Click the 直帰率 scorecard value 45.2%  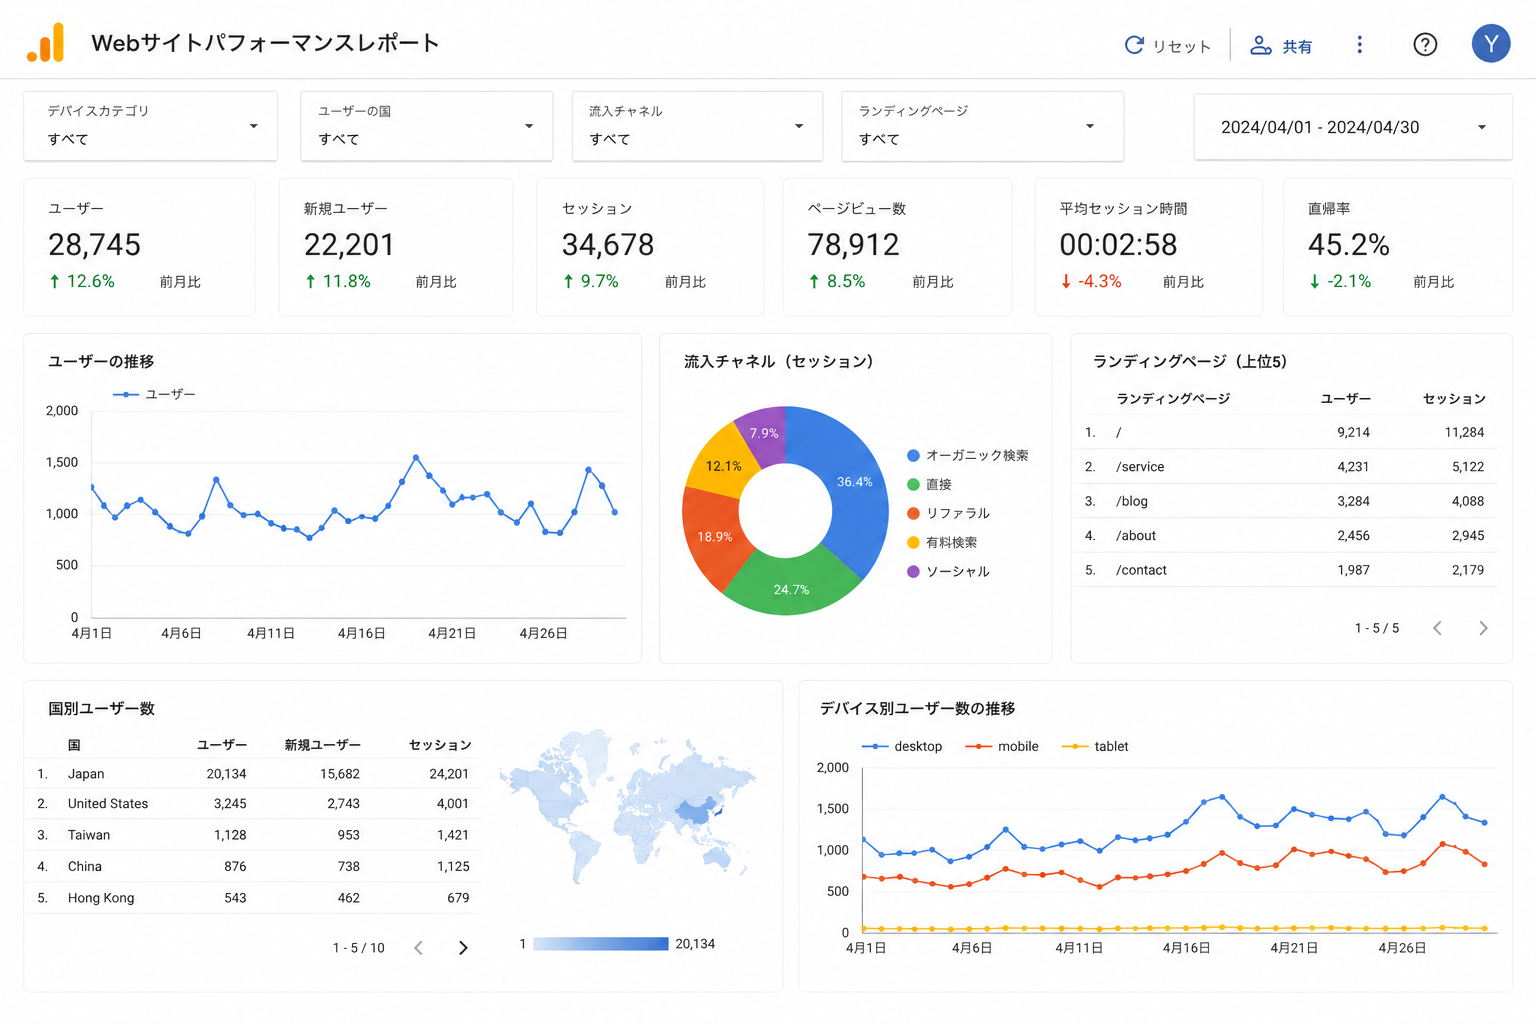1349,245
